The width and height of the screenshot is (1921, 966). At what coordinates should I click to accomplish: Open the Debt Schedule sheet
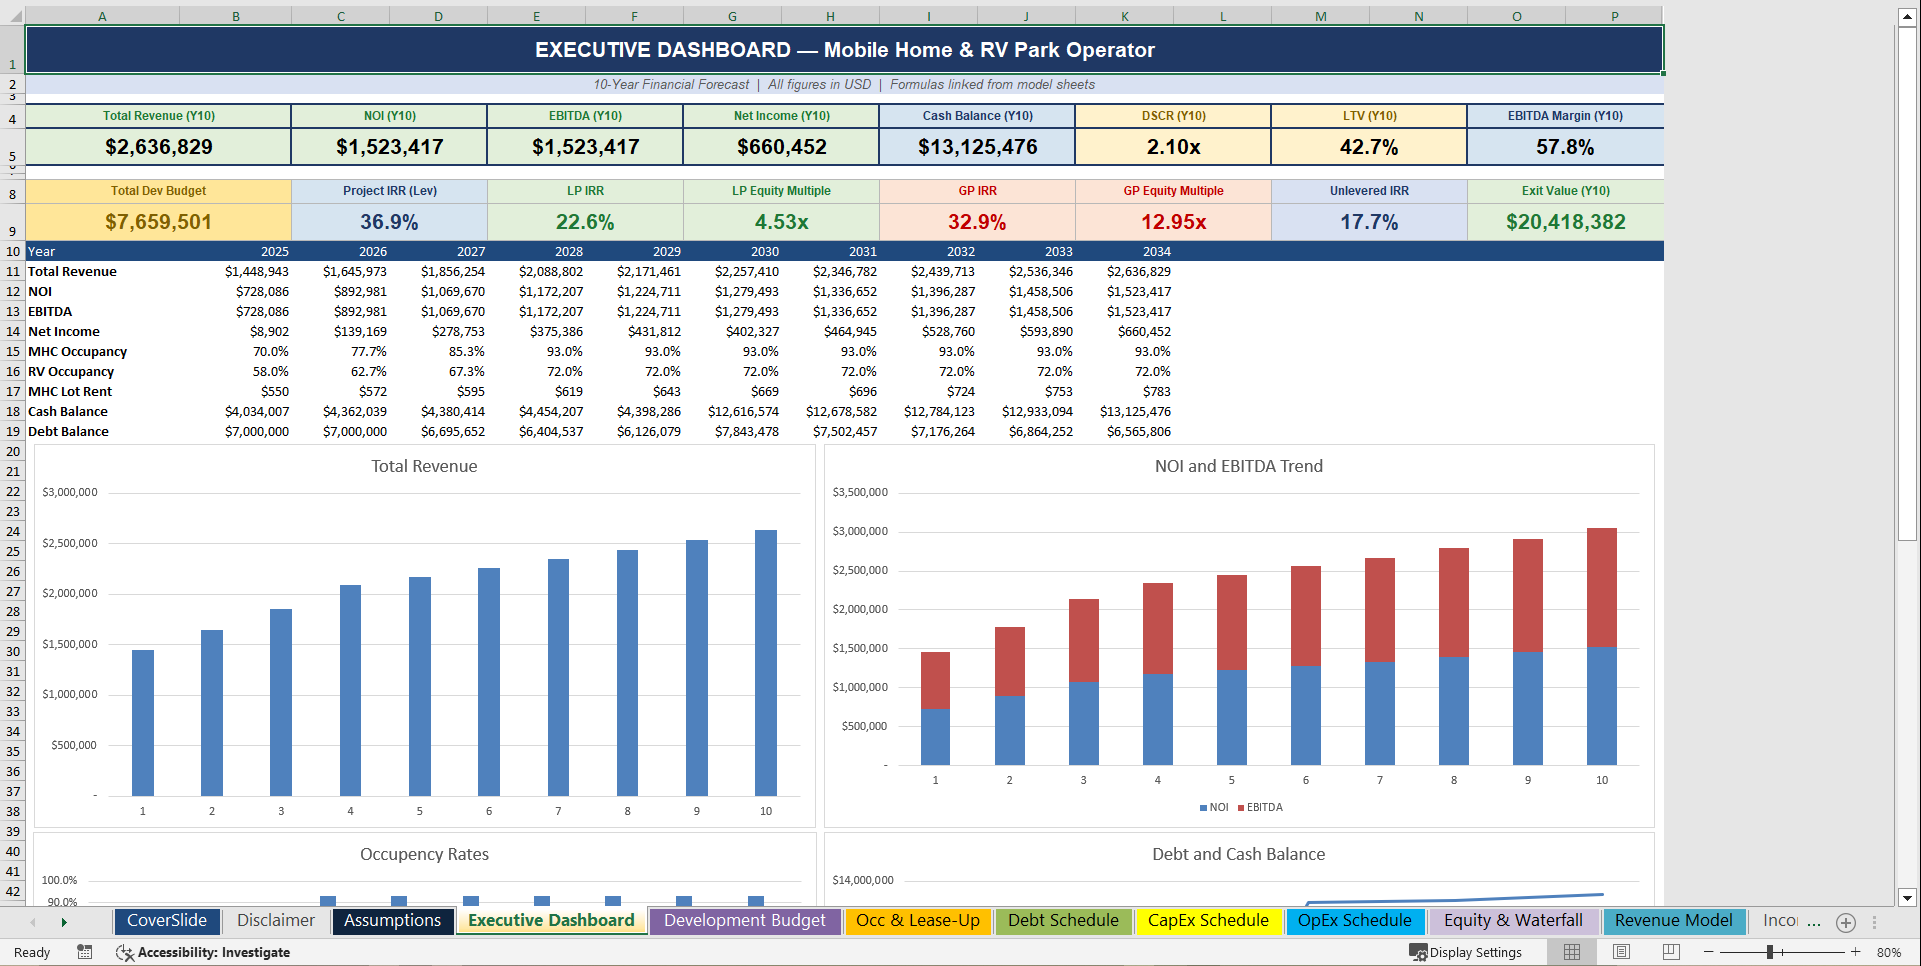(x=1063, y=921)
